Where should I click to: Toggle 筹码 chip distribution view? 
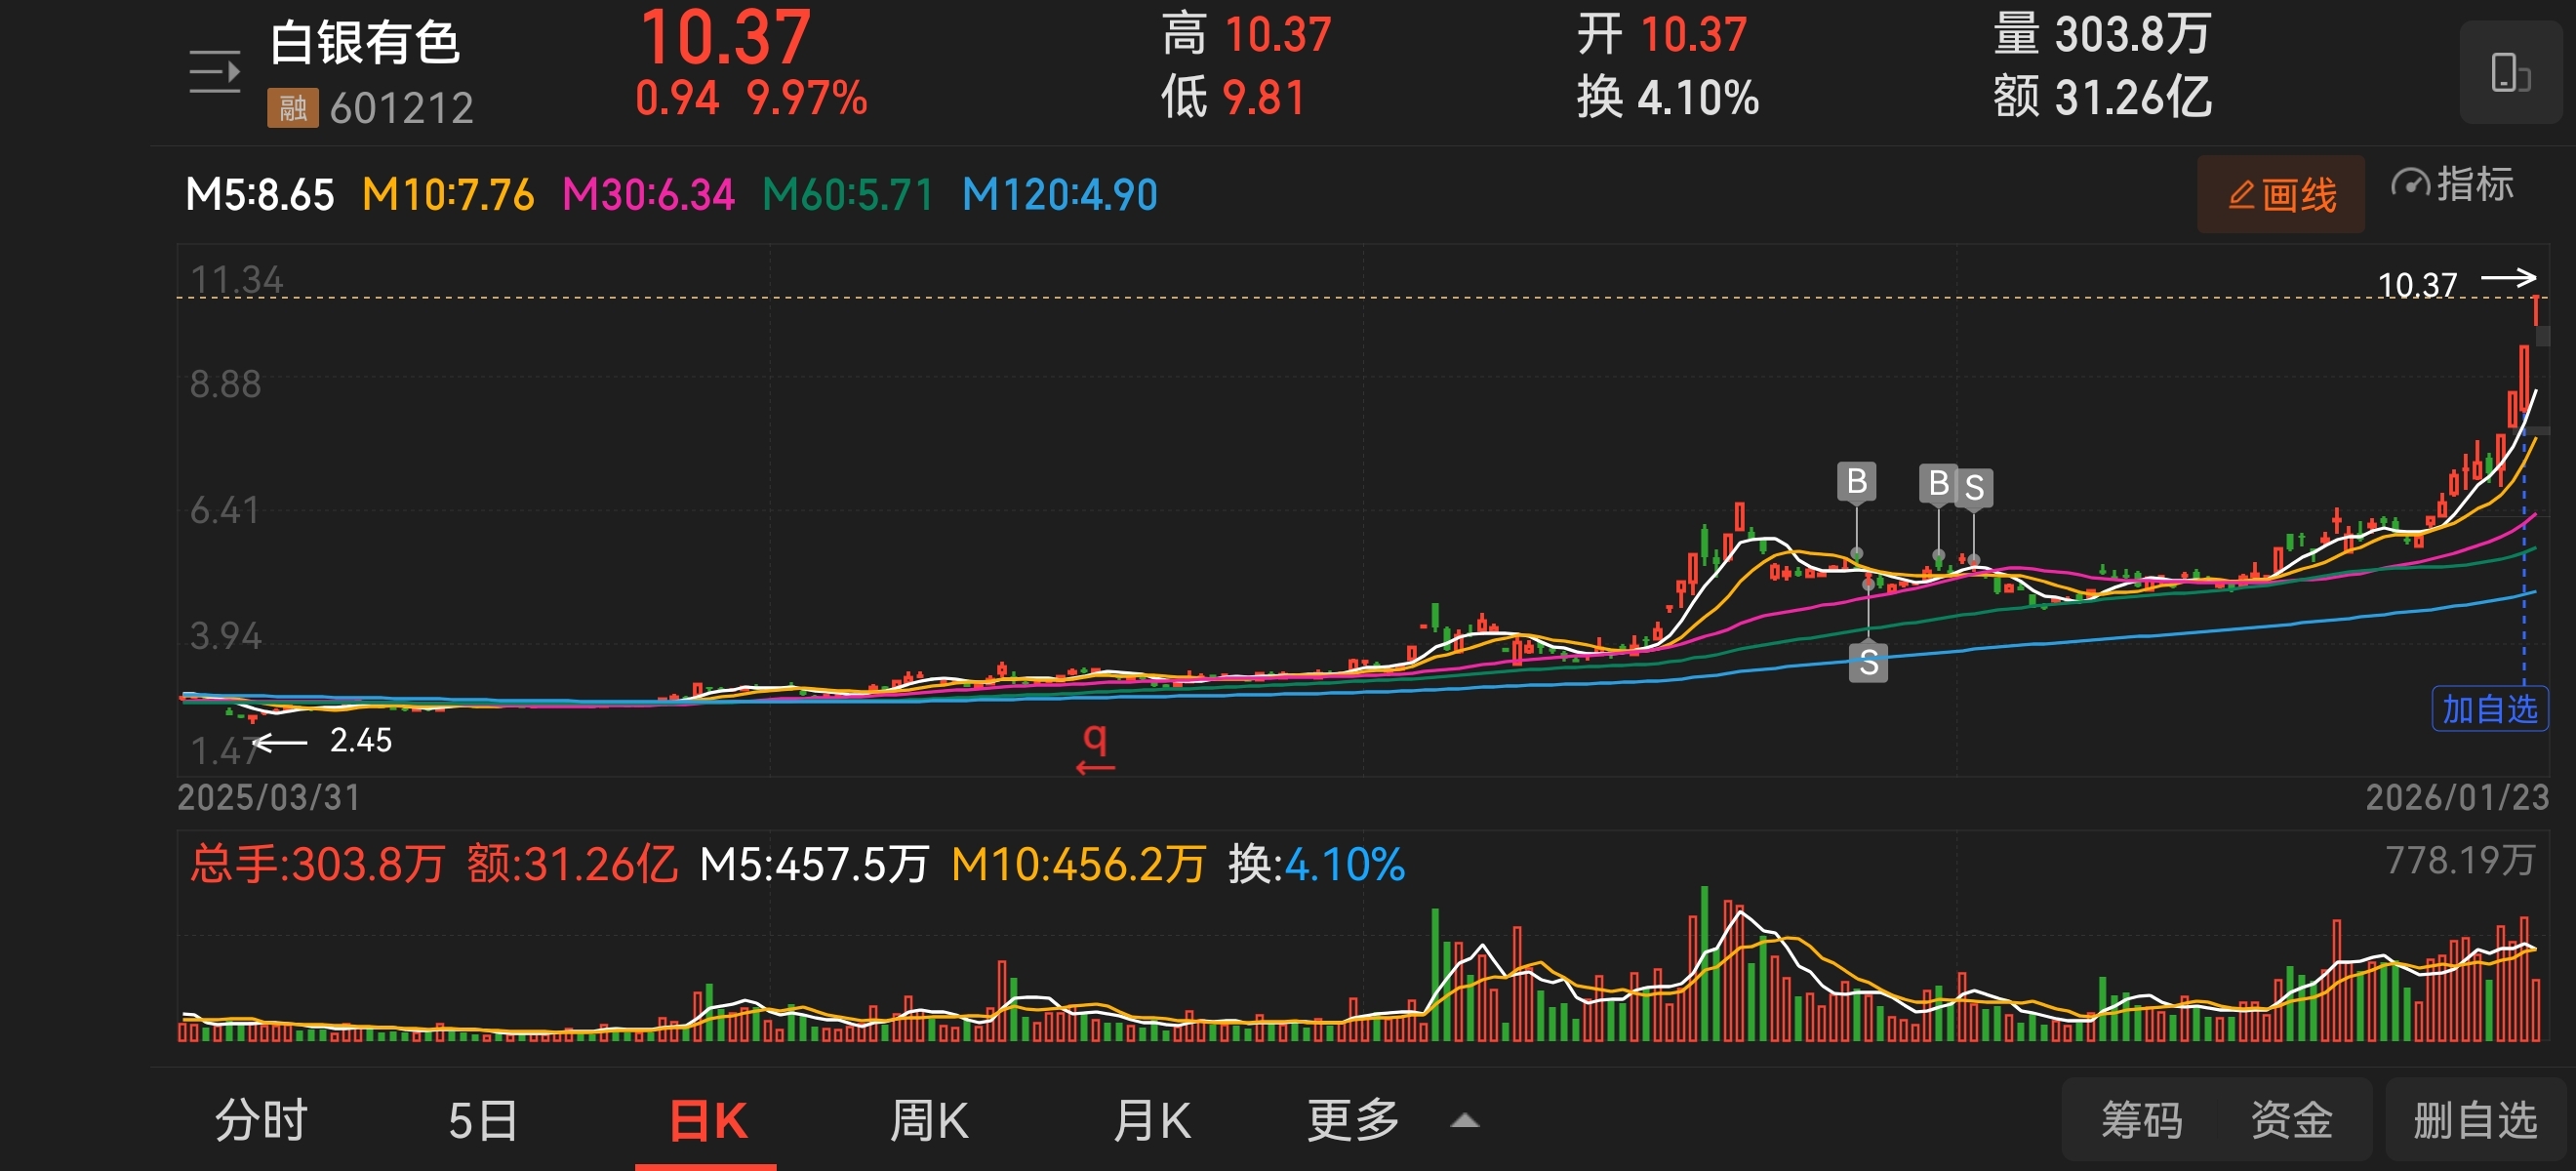pyautogui.click(x=2142, y=1120)
